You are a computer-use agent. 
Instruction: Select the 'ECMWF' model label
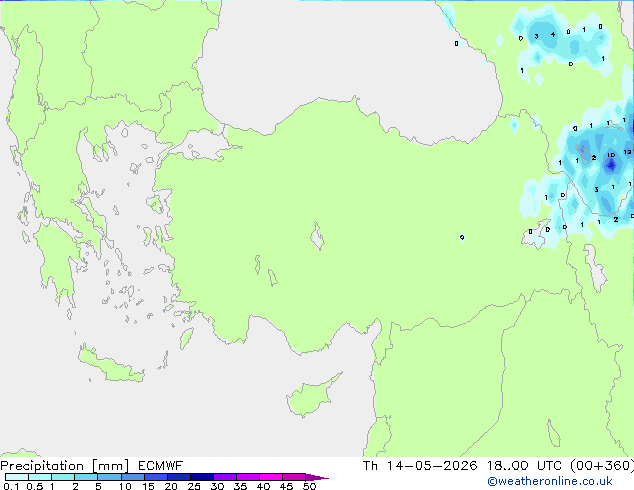click(160, 466)
